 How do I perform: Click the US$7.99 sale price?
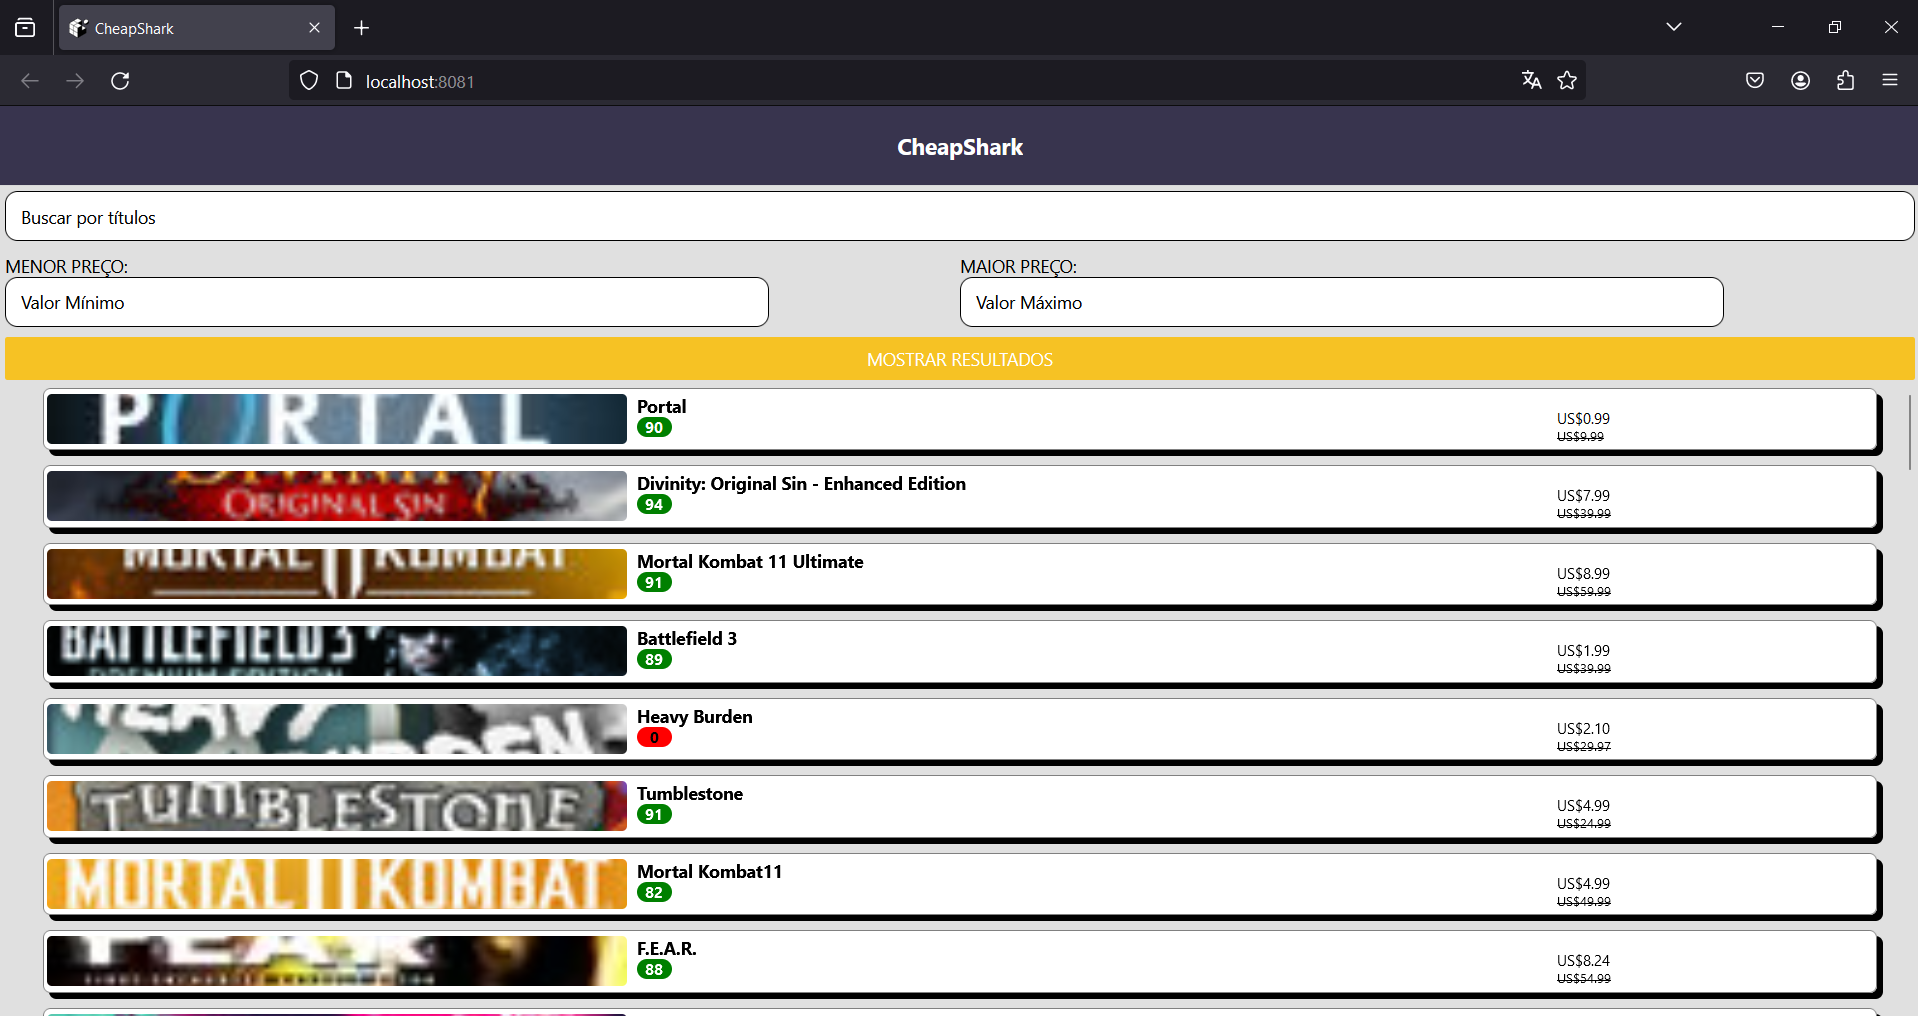pyautogui.click(x=1583, y=495)
